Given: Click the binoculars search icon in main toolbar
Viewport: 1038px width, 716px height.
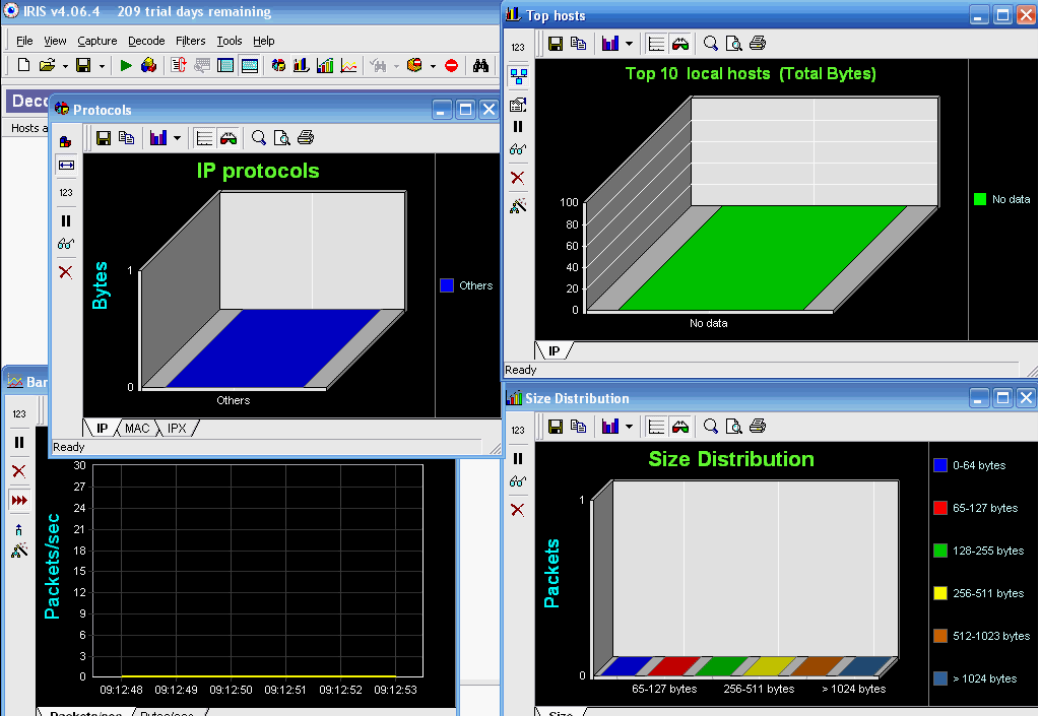Looking at the screenshot, I should (481, 65).
